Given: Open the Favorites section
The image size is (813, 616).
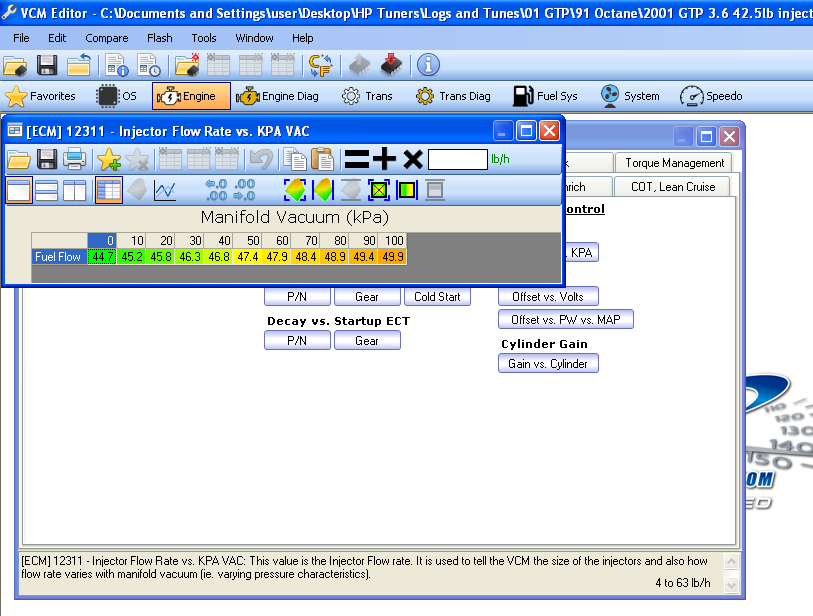Looking at the screenshot, I should 40,96.
